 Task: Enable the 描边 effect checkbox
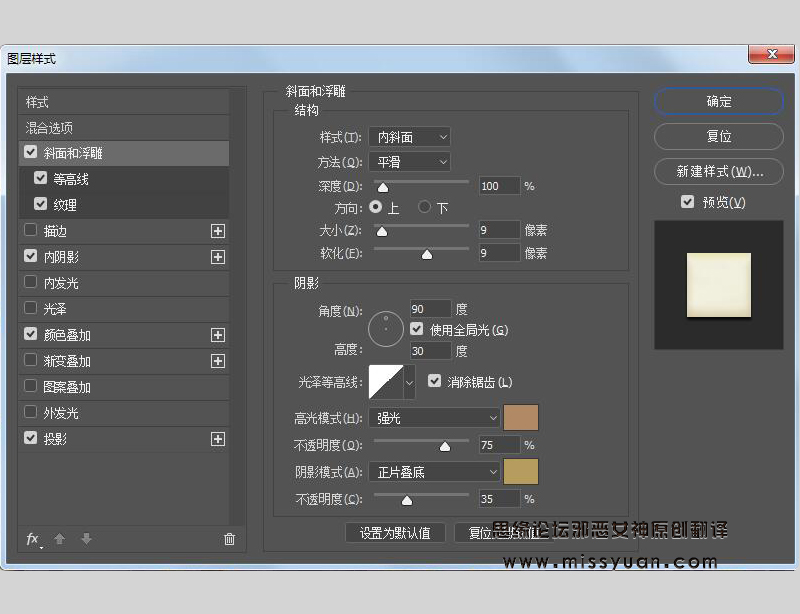(31, 231)
